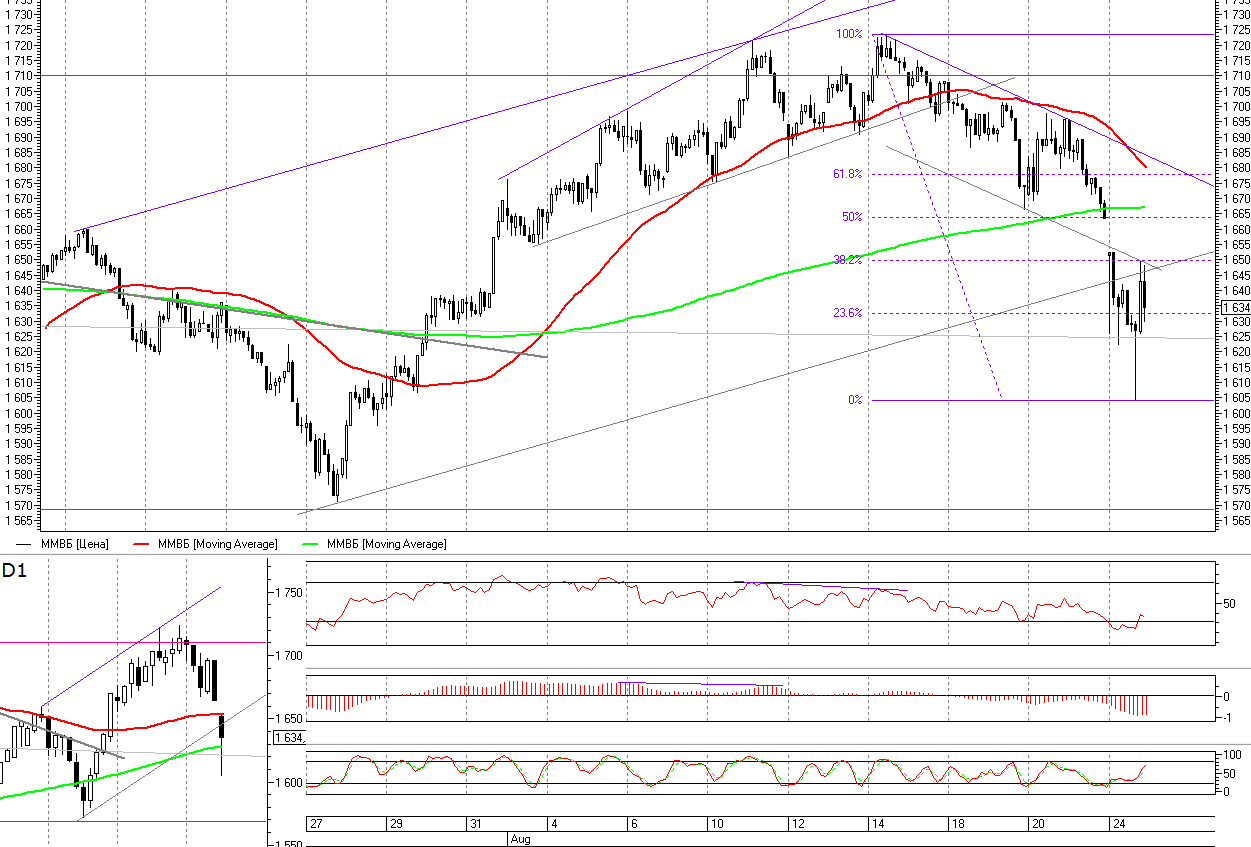Viewport: 1251px width, 847px height.
Task: Click the 1 710 value on right price axis
Action: [x=1236, y=76]
